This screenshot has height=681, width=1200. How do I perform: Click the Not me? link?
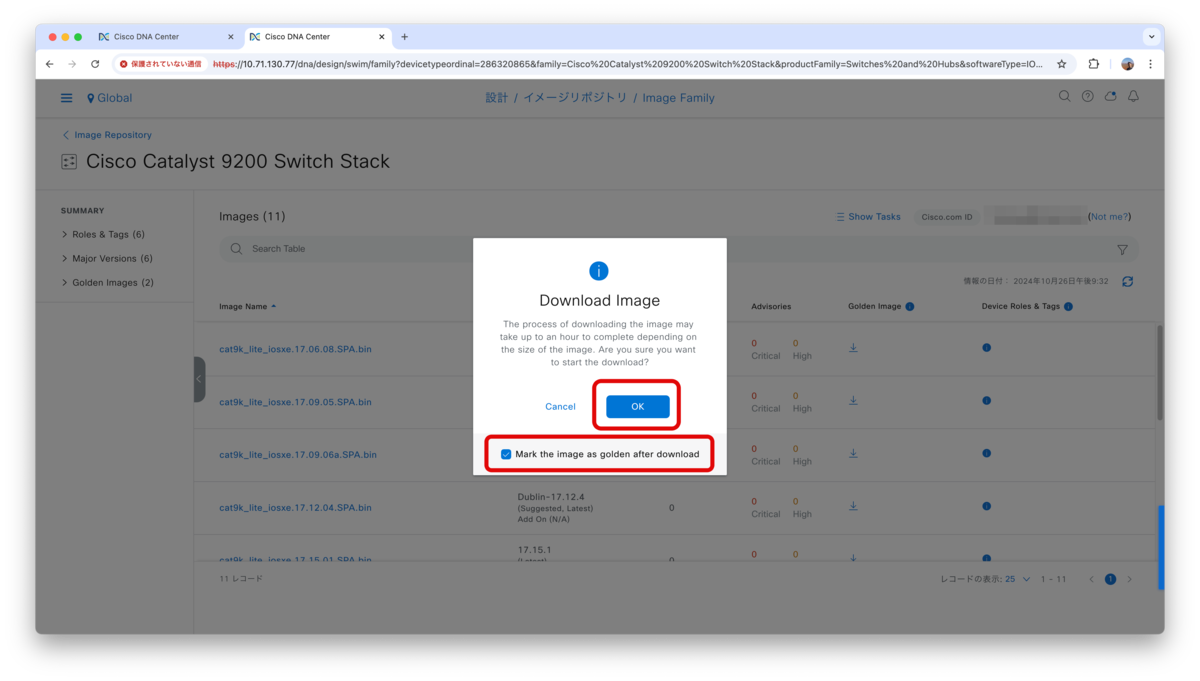pyautogui.click(x=1109, y=217)
